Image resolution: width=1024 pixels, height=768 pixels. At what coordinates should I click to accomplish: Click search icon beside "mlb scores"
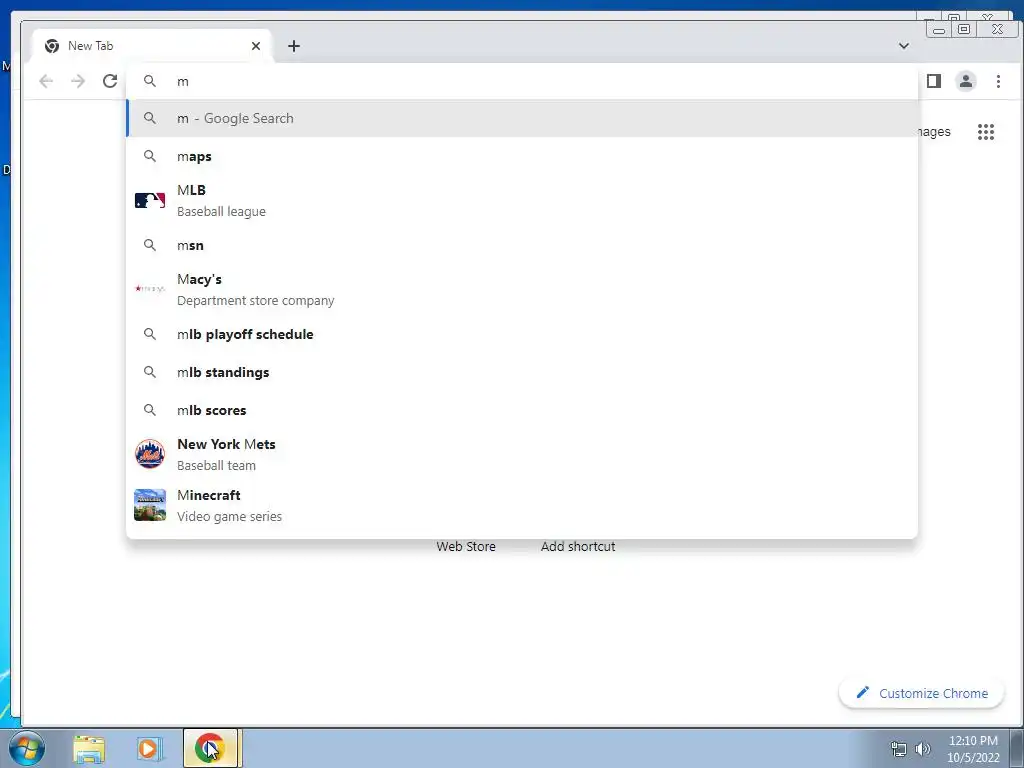coord(150,410)
